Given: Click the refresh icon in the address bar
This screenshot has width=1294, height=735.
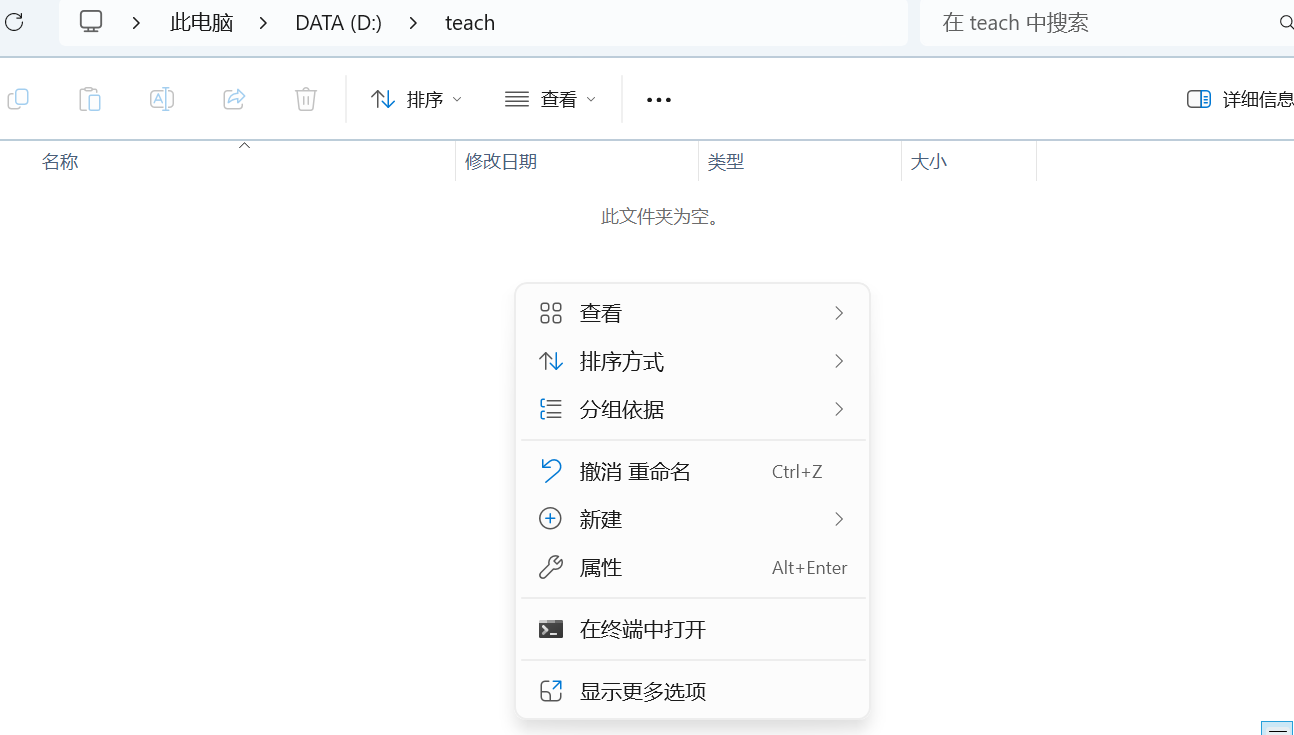Looking at the screenshot, I should pos(14,22).
